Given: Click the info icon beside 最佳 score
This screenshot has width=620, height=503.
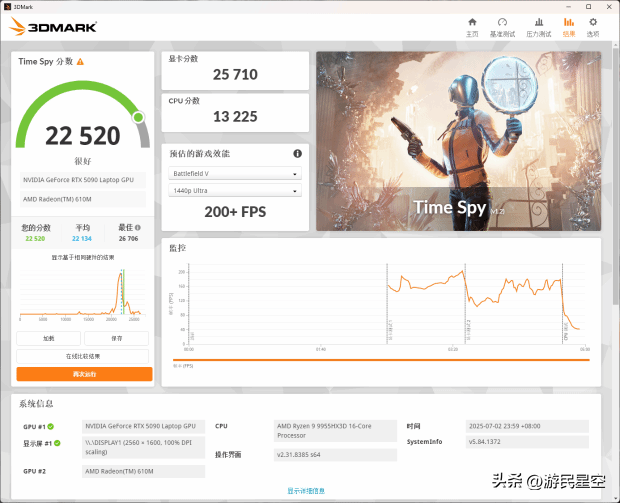Looking at the screenshot, I should click(x=138, y=227).
